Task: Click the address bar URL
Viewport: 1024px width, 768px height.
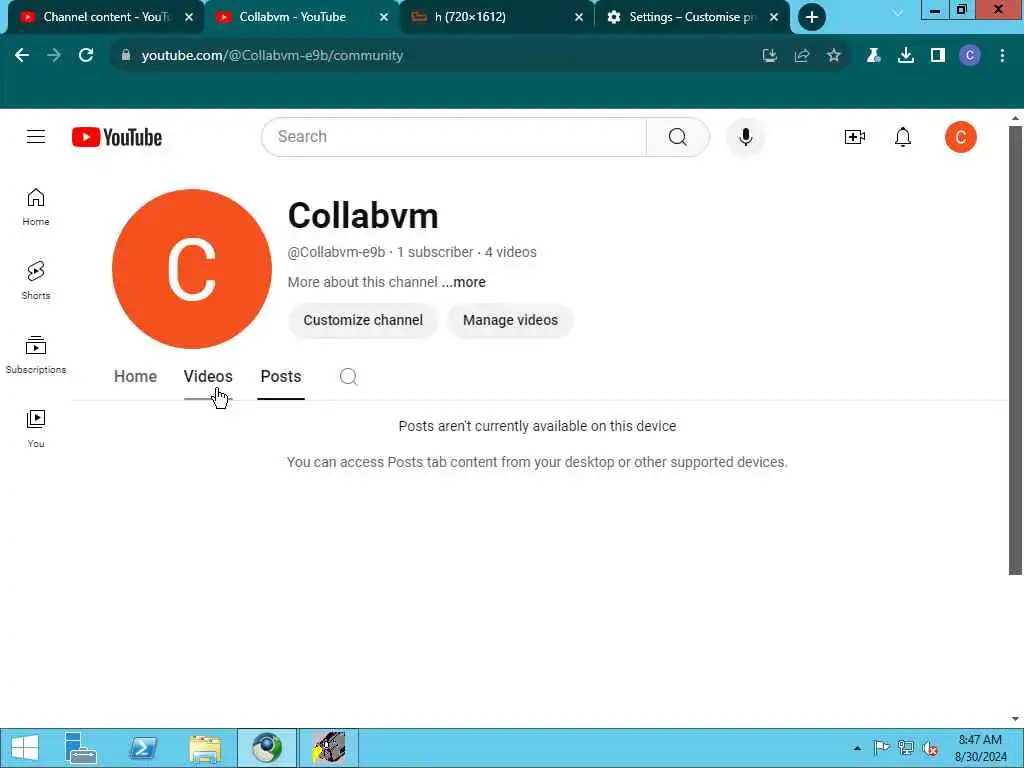Action: pyautogui.click(x=272, y=56)
